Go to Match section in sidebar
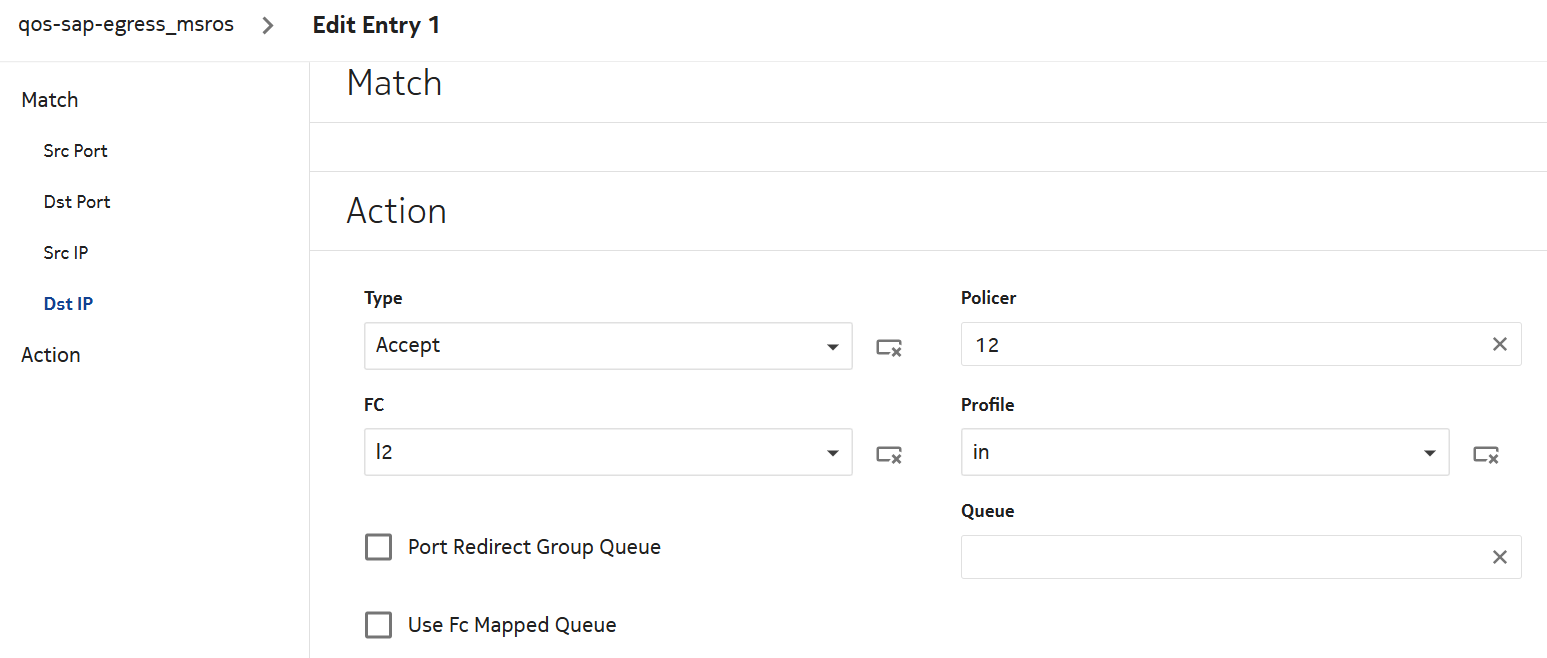The image size is (1547, 658). point(50,100)
